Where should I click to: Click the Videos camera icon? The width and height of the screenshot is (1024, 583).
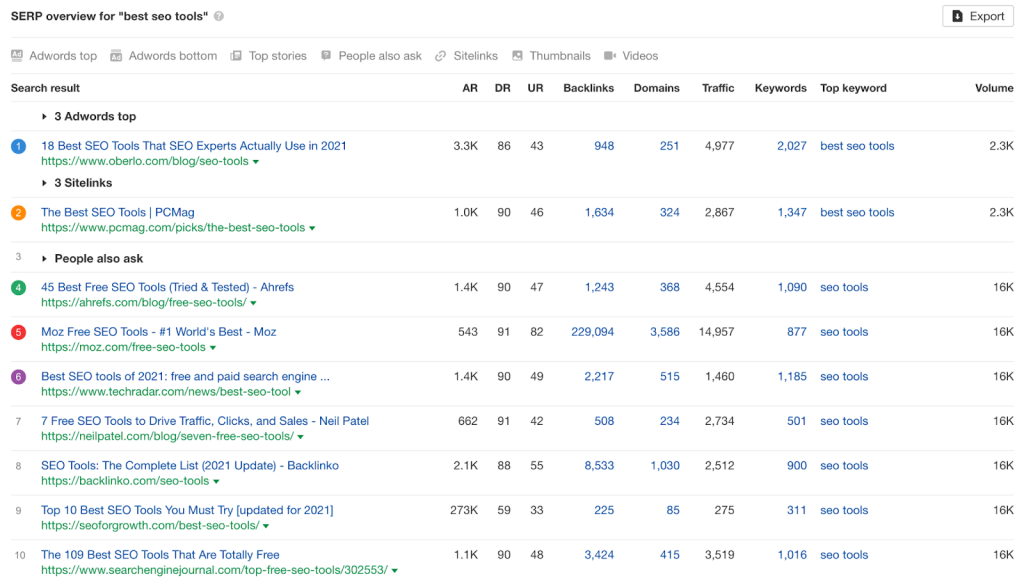(610, 55)
